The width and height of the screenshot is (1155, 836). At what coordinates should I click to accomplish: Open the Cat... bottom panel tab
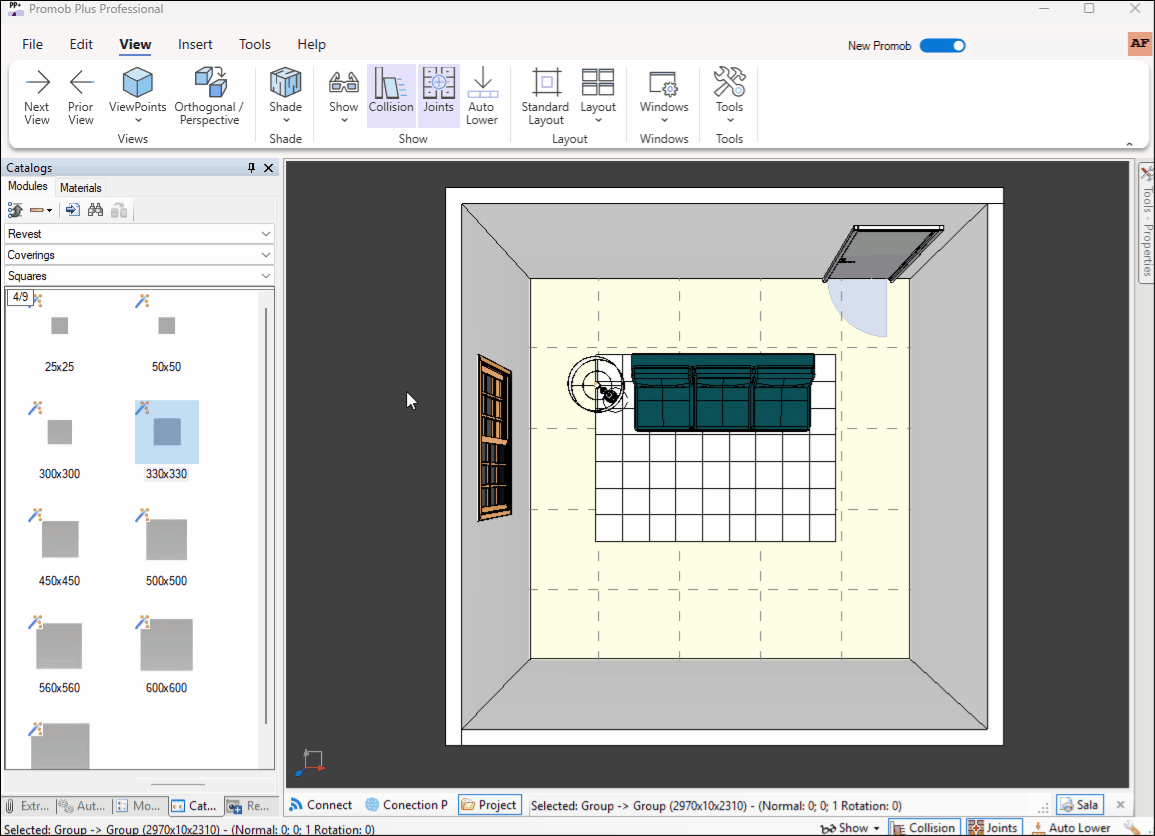(195, 806)
